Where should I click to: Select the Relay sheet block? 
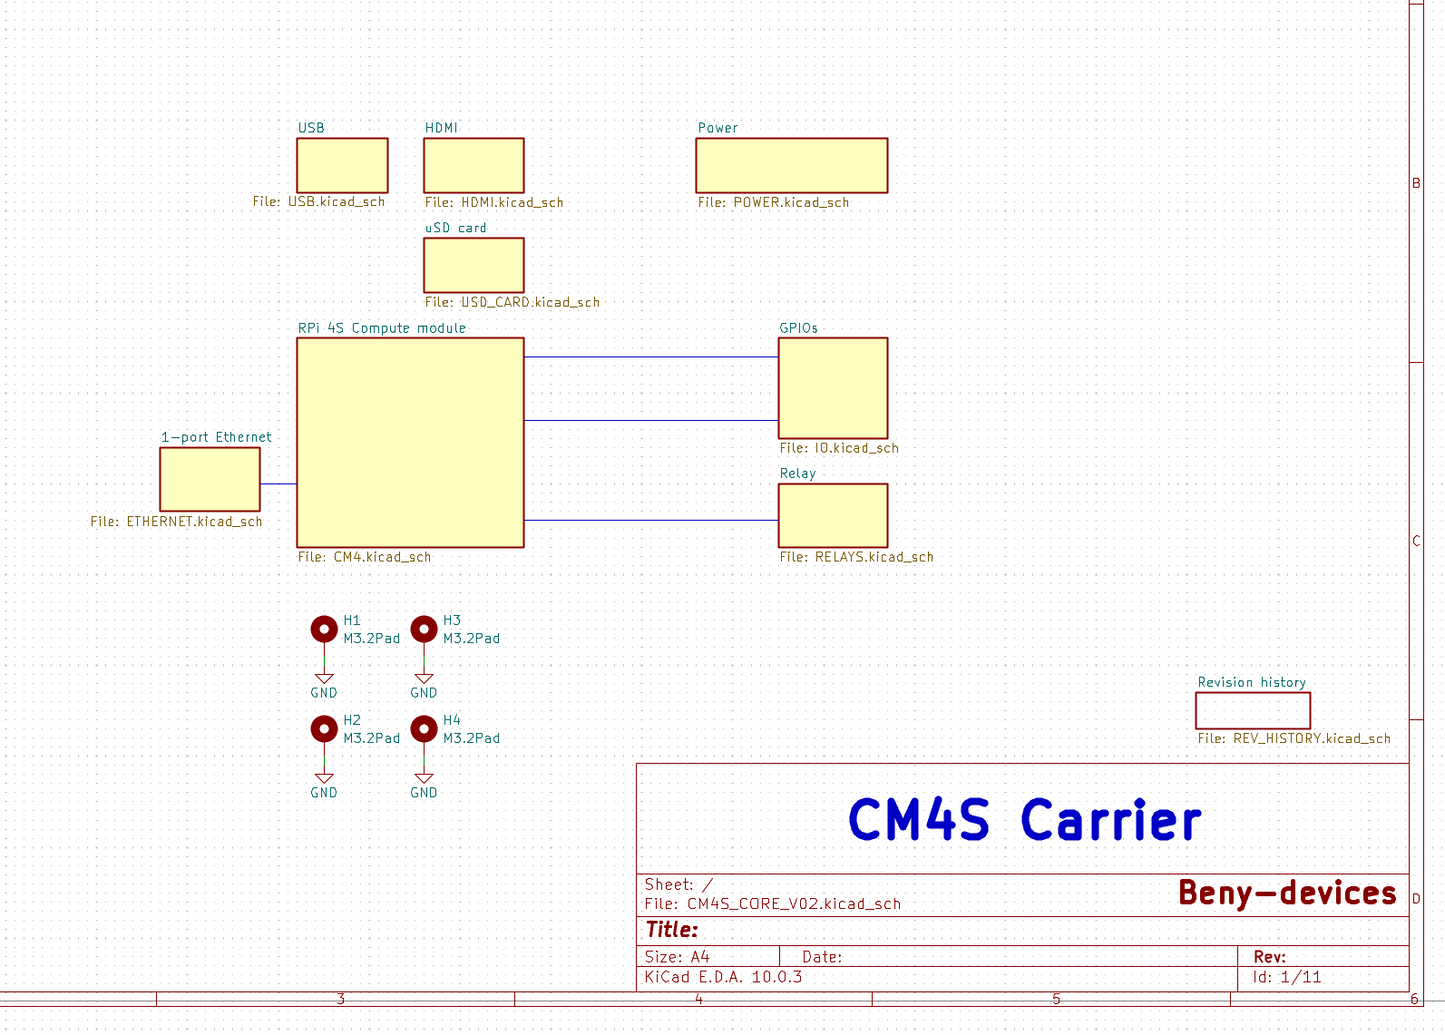pyautogui.click(x=833, y=516)
